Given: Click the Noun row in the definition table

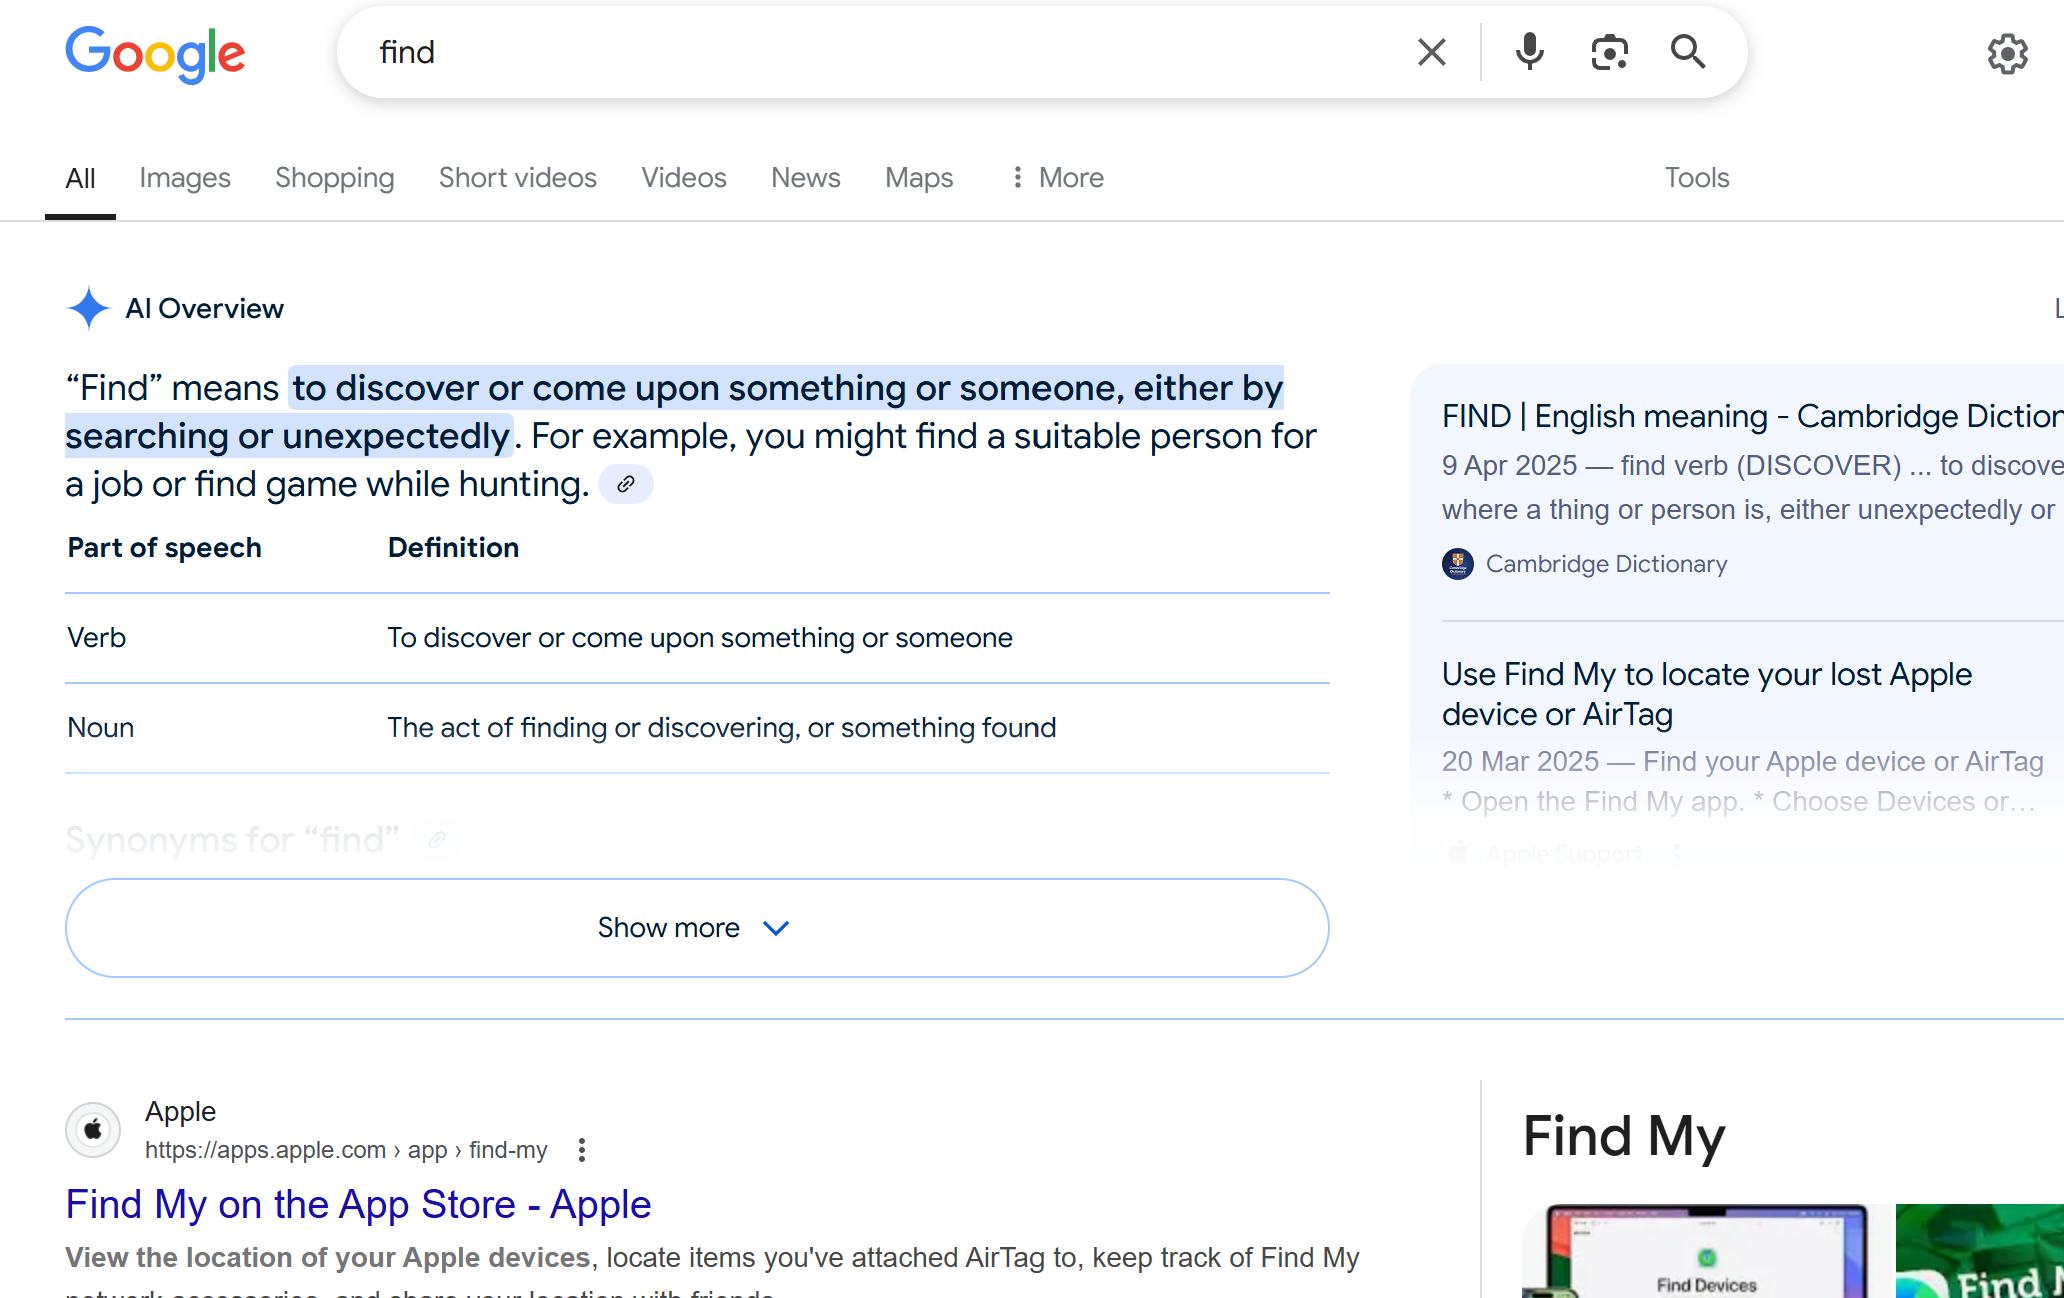Looking at the screenshot, I should click(697, 728).
